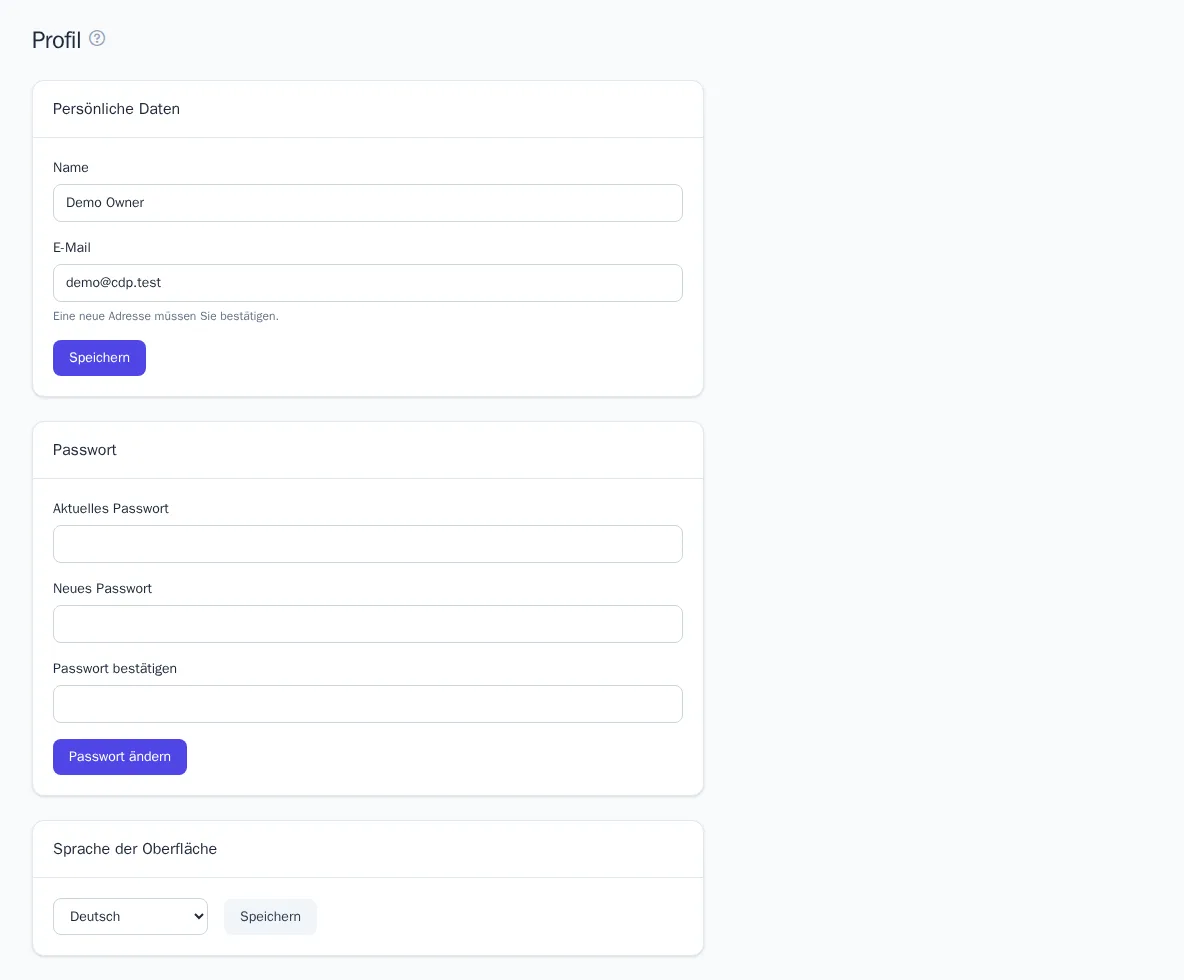Open the help icon beside Profil
This screenshot has width=1184, height=980.
pos(97,38)
